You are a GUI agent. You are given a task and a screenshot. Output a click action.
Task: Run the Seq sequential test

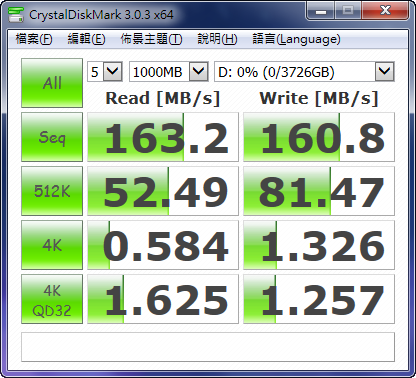point(52,137)
